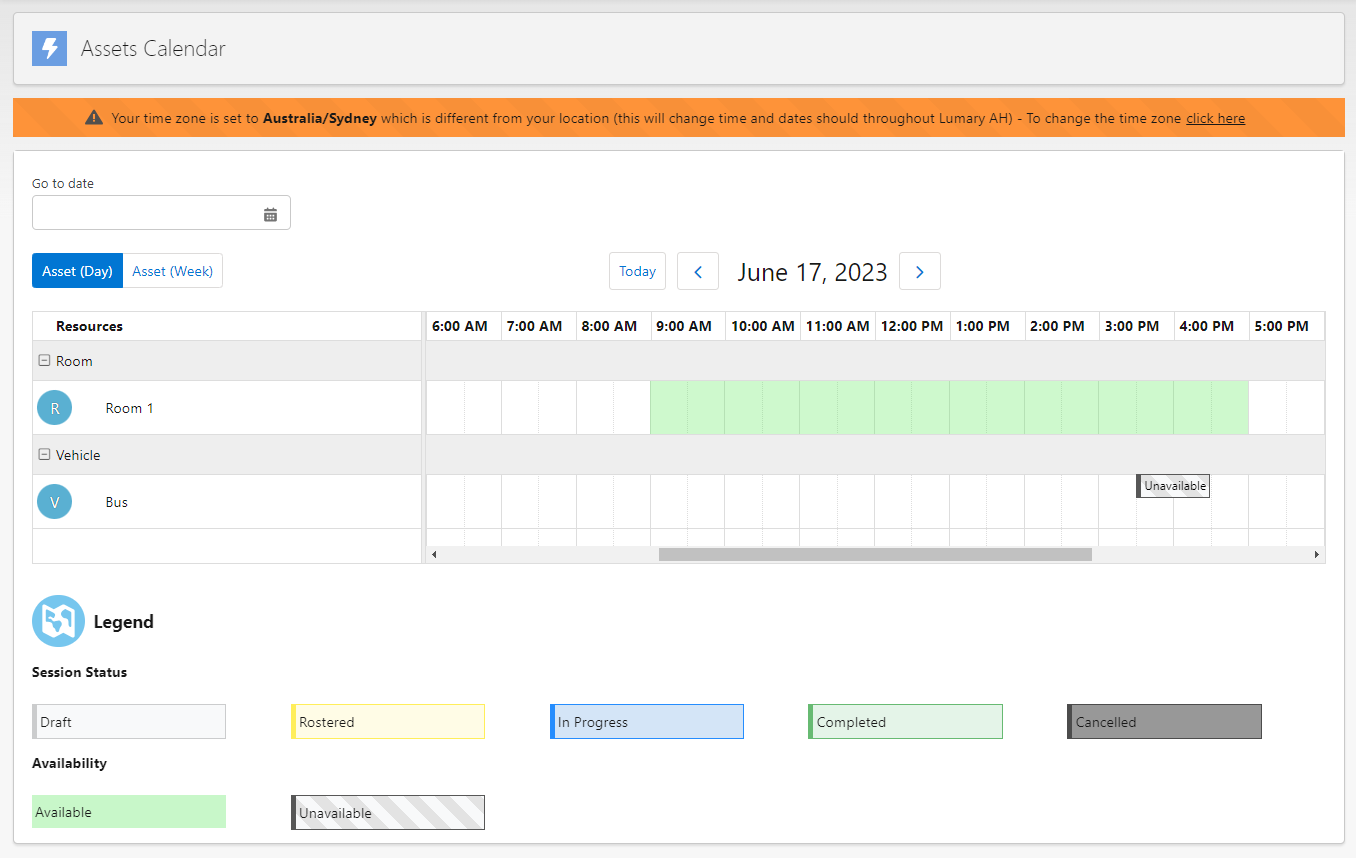Click the horizontal calendar scrollbar
The image size is (1356, 858).
(x=875, y=553)
